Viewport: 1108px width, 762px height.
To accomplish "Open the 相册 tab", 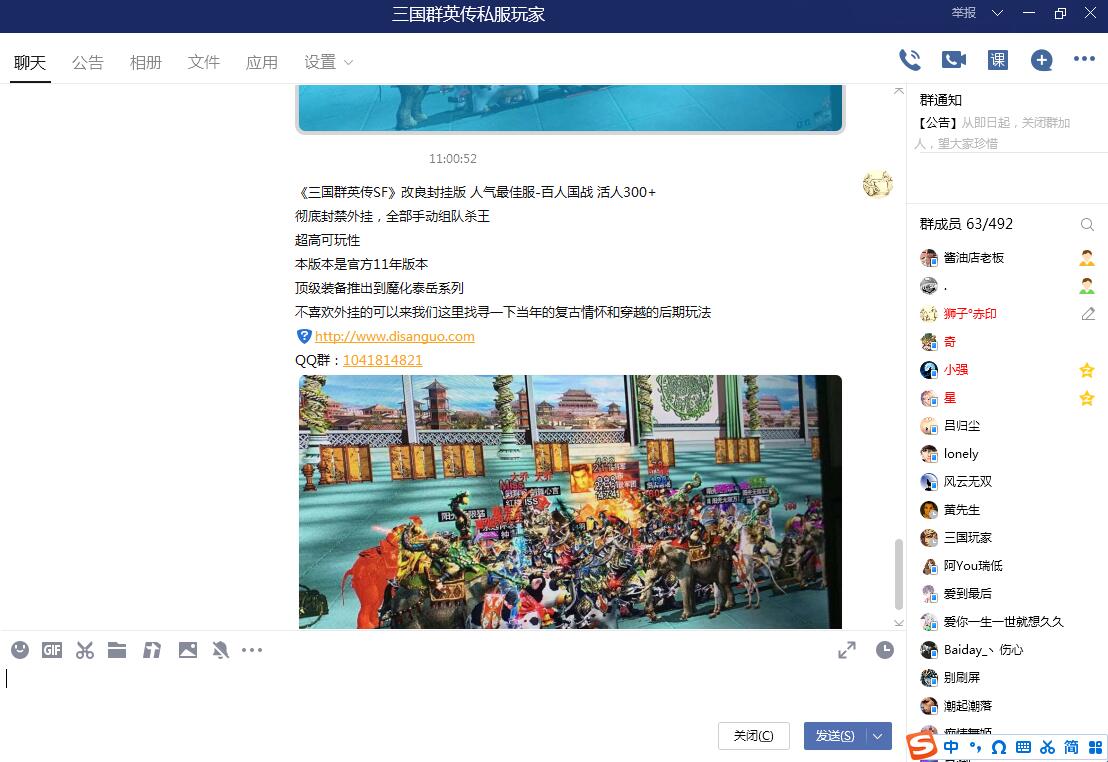I will click(146, 62).
